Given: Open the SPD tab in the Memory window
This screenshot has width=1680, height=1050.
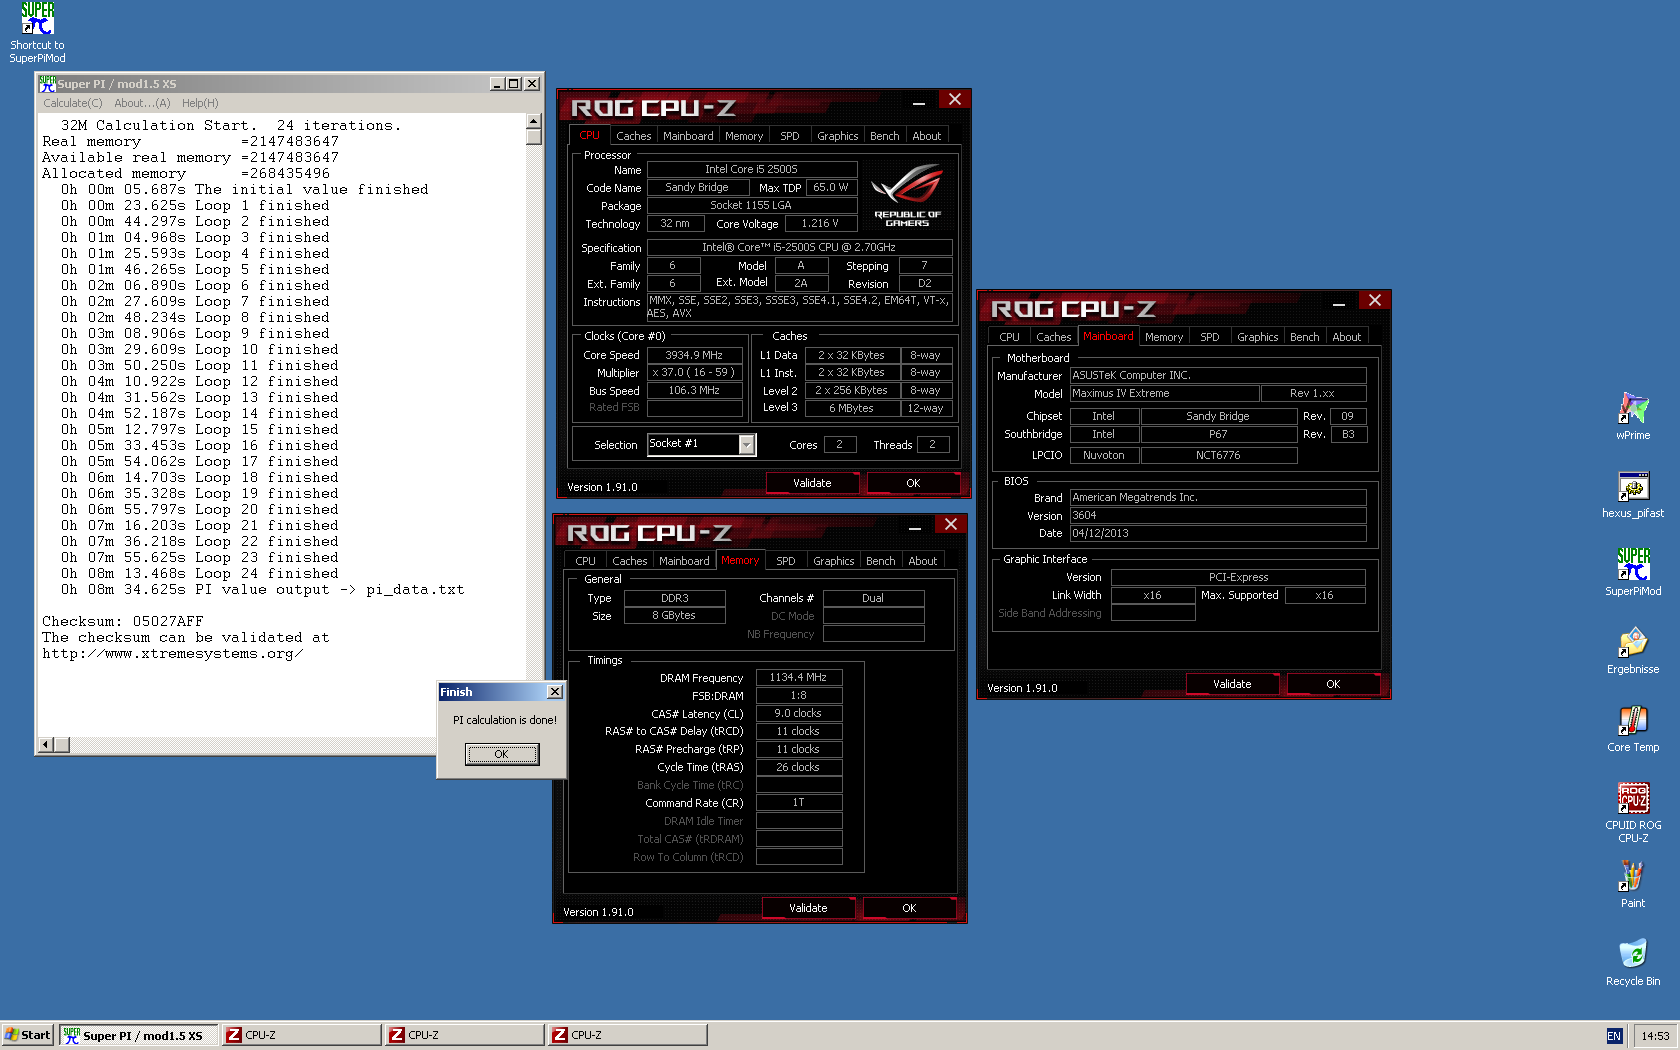Looking at the screenshot, I should [786, 561].
